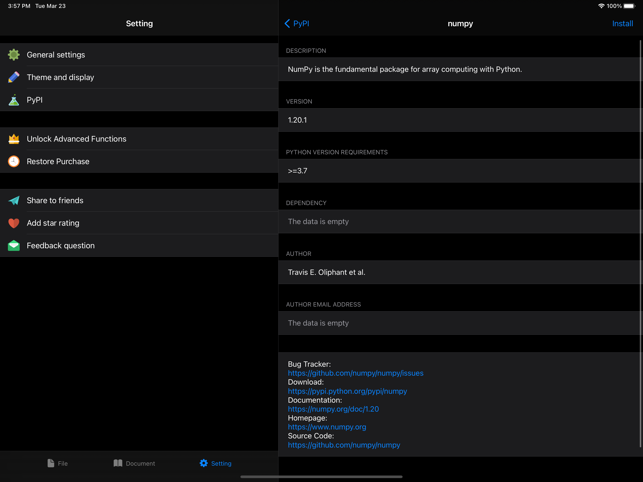The height and width of the screenshot is (482, 643).
Task: Check the battery status icon
Action: 629,6
